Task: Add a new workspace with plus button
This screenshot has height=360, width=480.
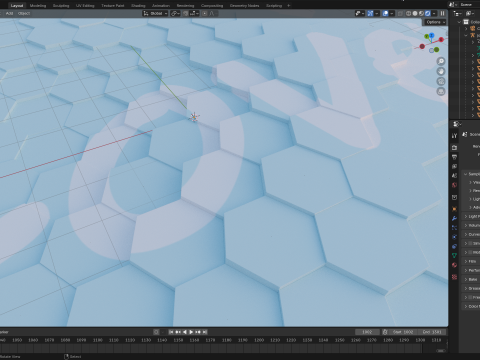Action: coord(289,5)
